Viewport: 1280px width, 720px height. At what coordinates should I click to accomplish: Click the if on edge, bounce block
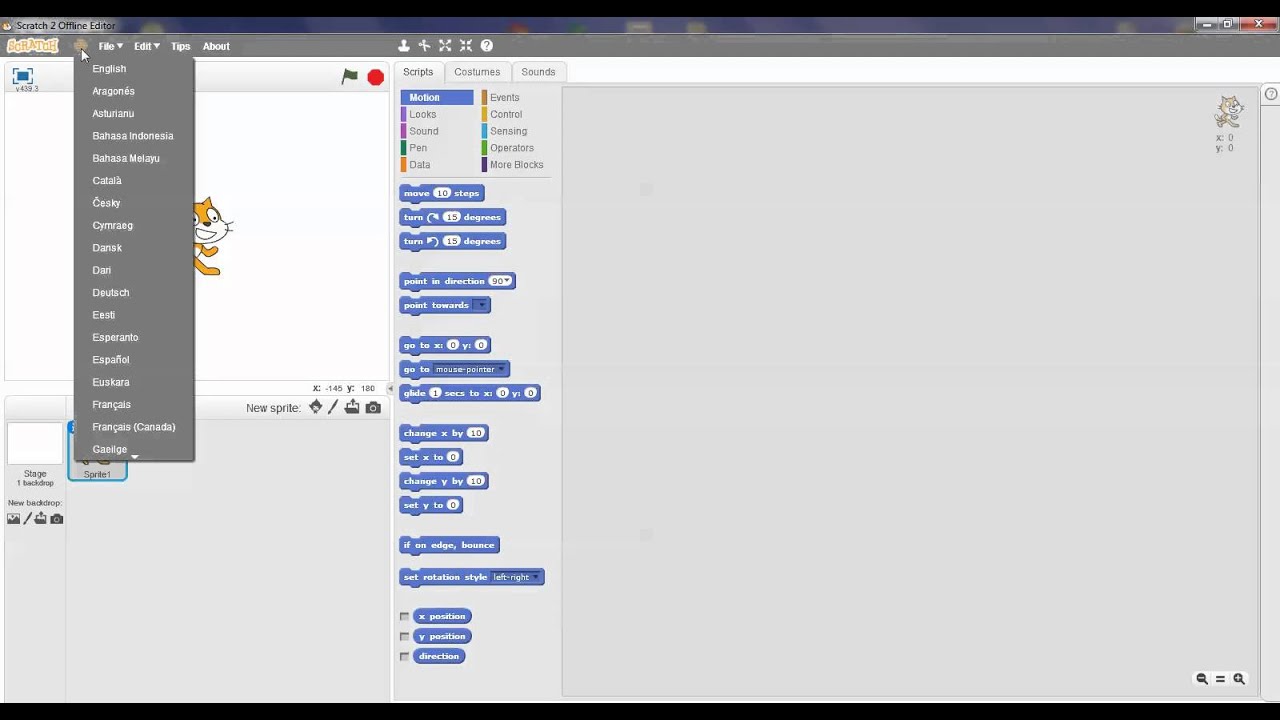click(449, 545)
